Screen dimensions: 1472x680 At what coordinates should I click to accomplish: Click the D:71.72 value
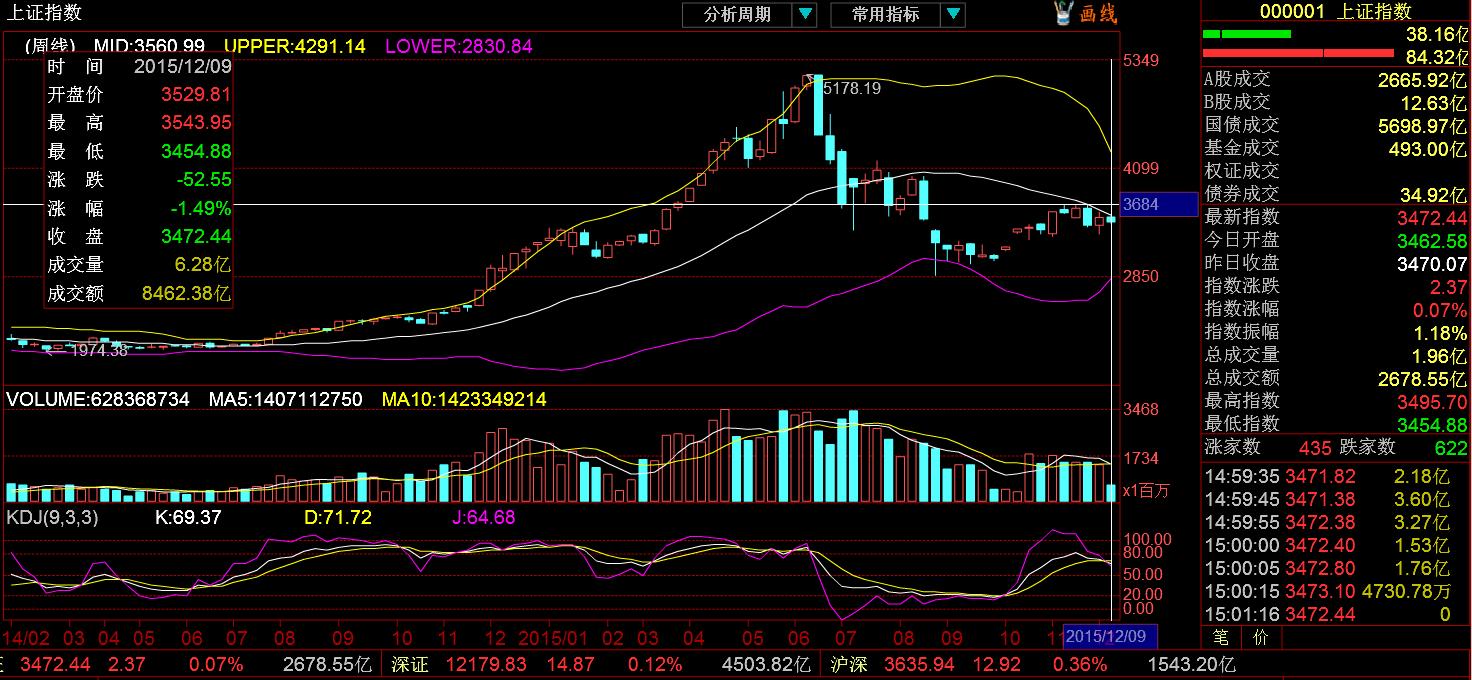(338, 517)
